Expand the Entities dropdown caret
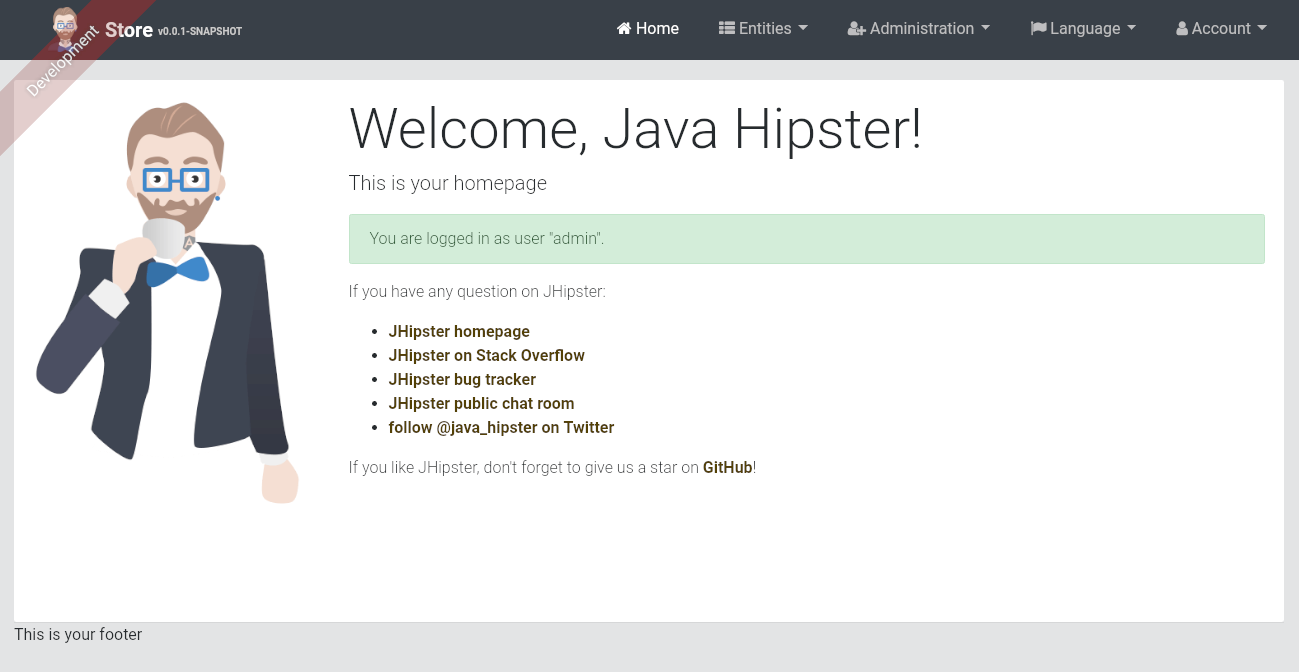Screen dimensions: 1299x672 tap(803, 29)
